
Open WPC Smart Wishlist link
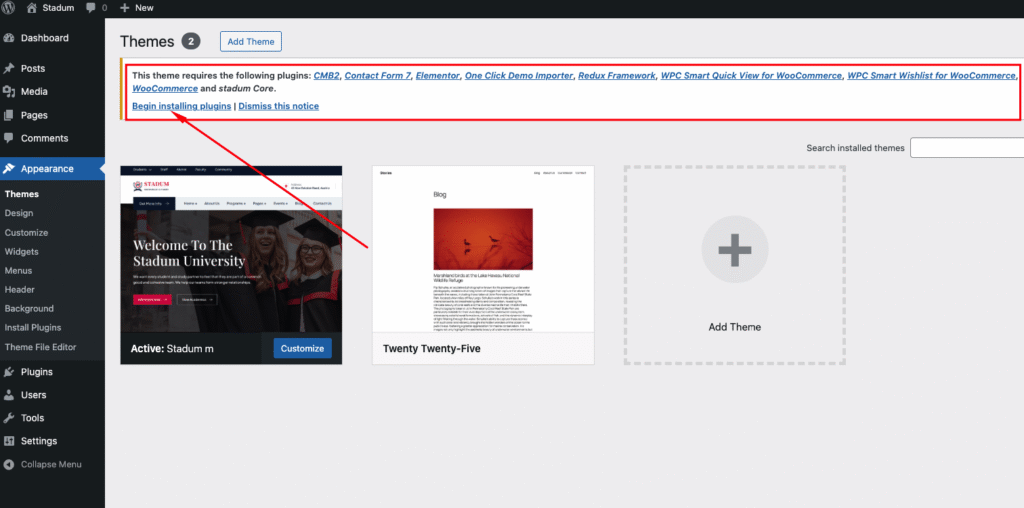tap(931, 75)
